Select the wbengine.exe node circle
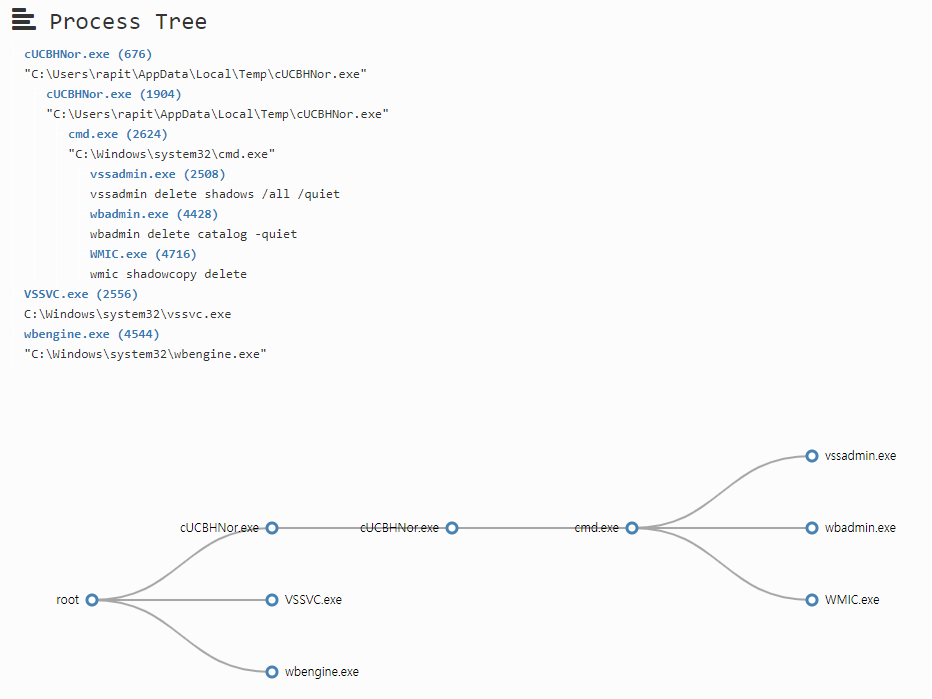The image size is (932, 699). click(x=272, y=672)
